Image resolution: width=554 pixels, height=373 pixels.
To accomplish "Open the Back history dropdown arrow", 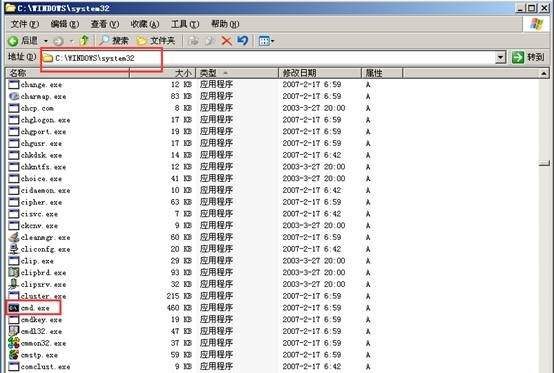I will pos(46,41).
